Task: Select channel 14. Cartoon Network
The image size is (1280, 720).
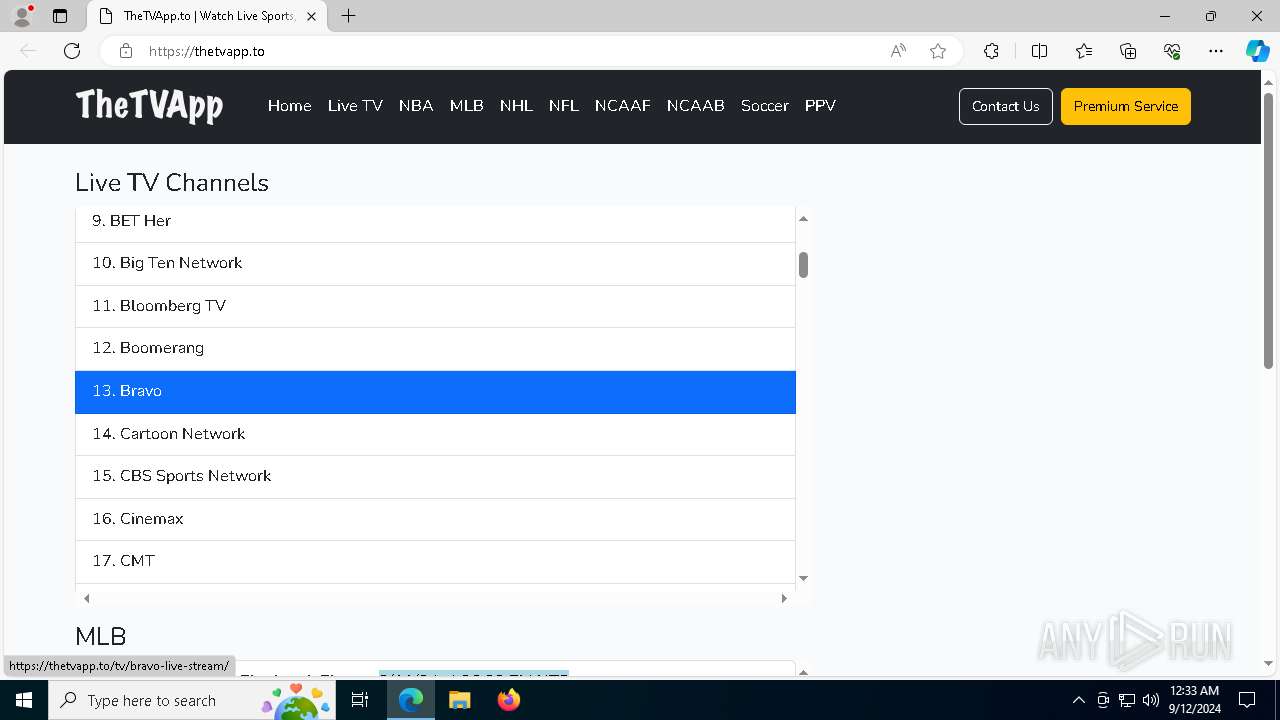Action: pyautogui.click(x=435, y=434)
